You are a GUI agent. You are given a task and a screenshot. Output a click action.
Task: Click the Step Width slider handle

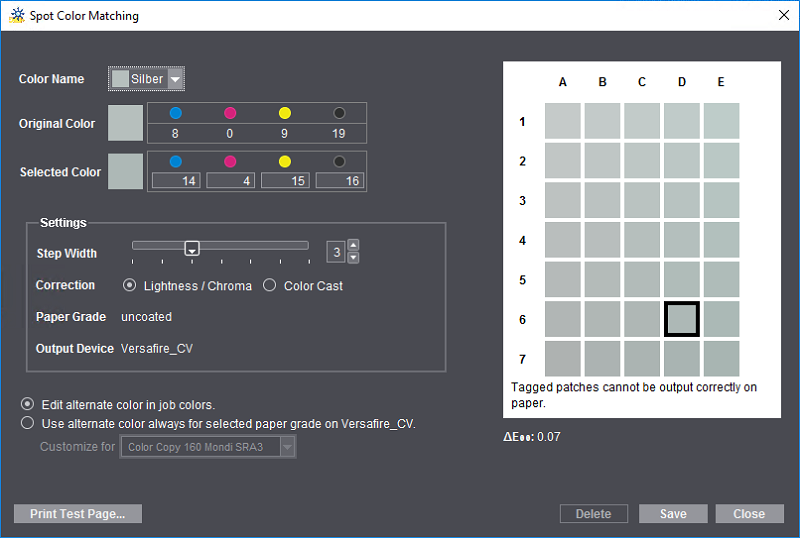pyautogui.click(x=192, y=248)
